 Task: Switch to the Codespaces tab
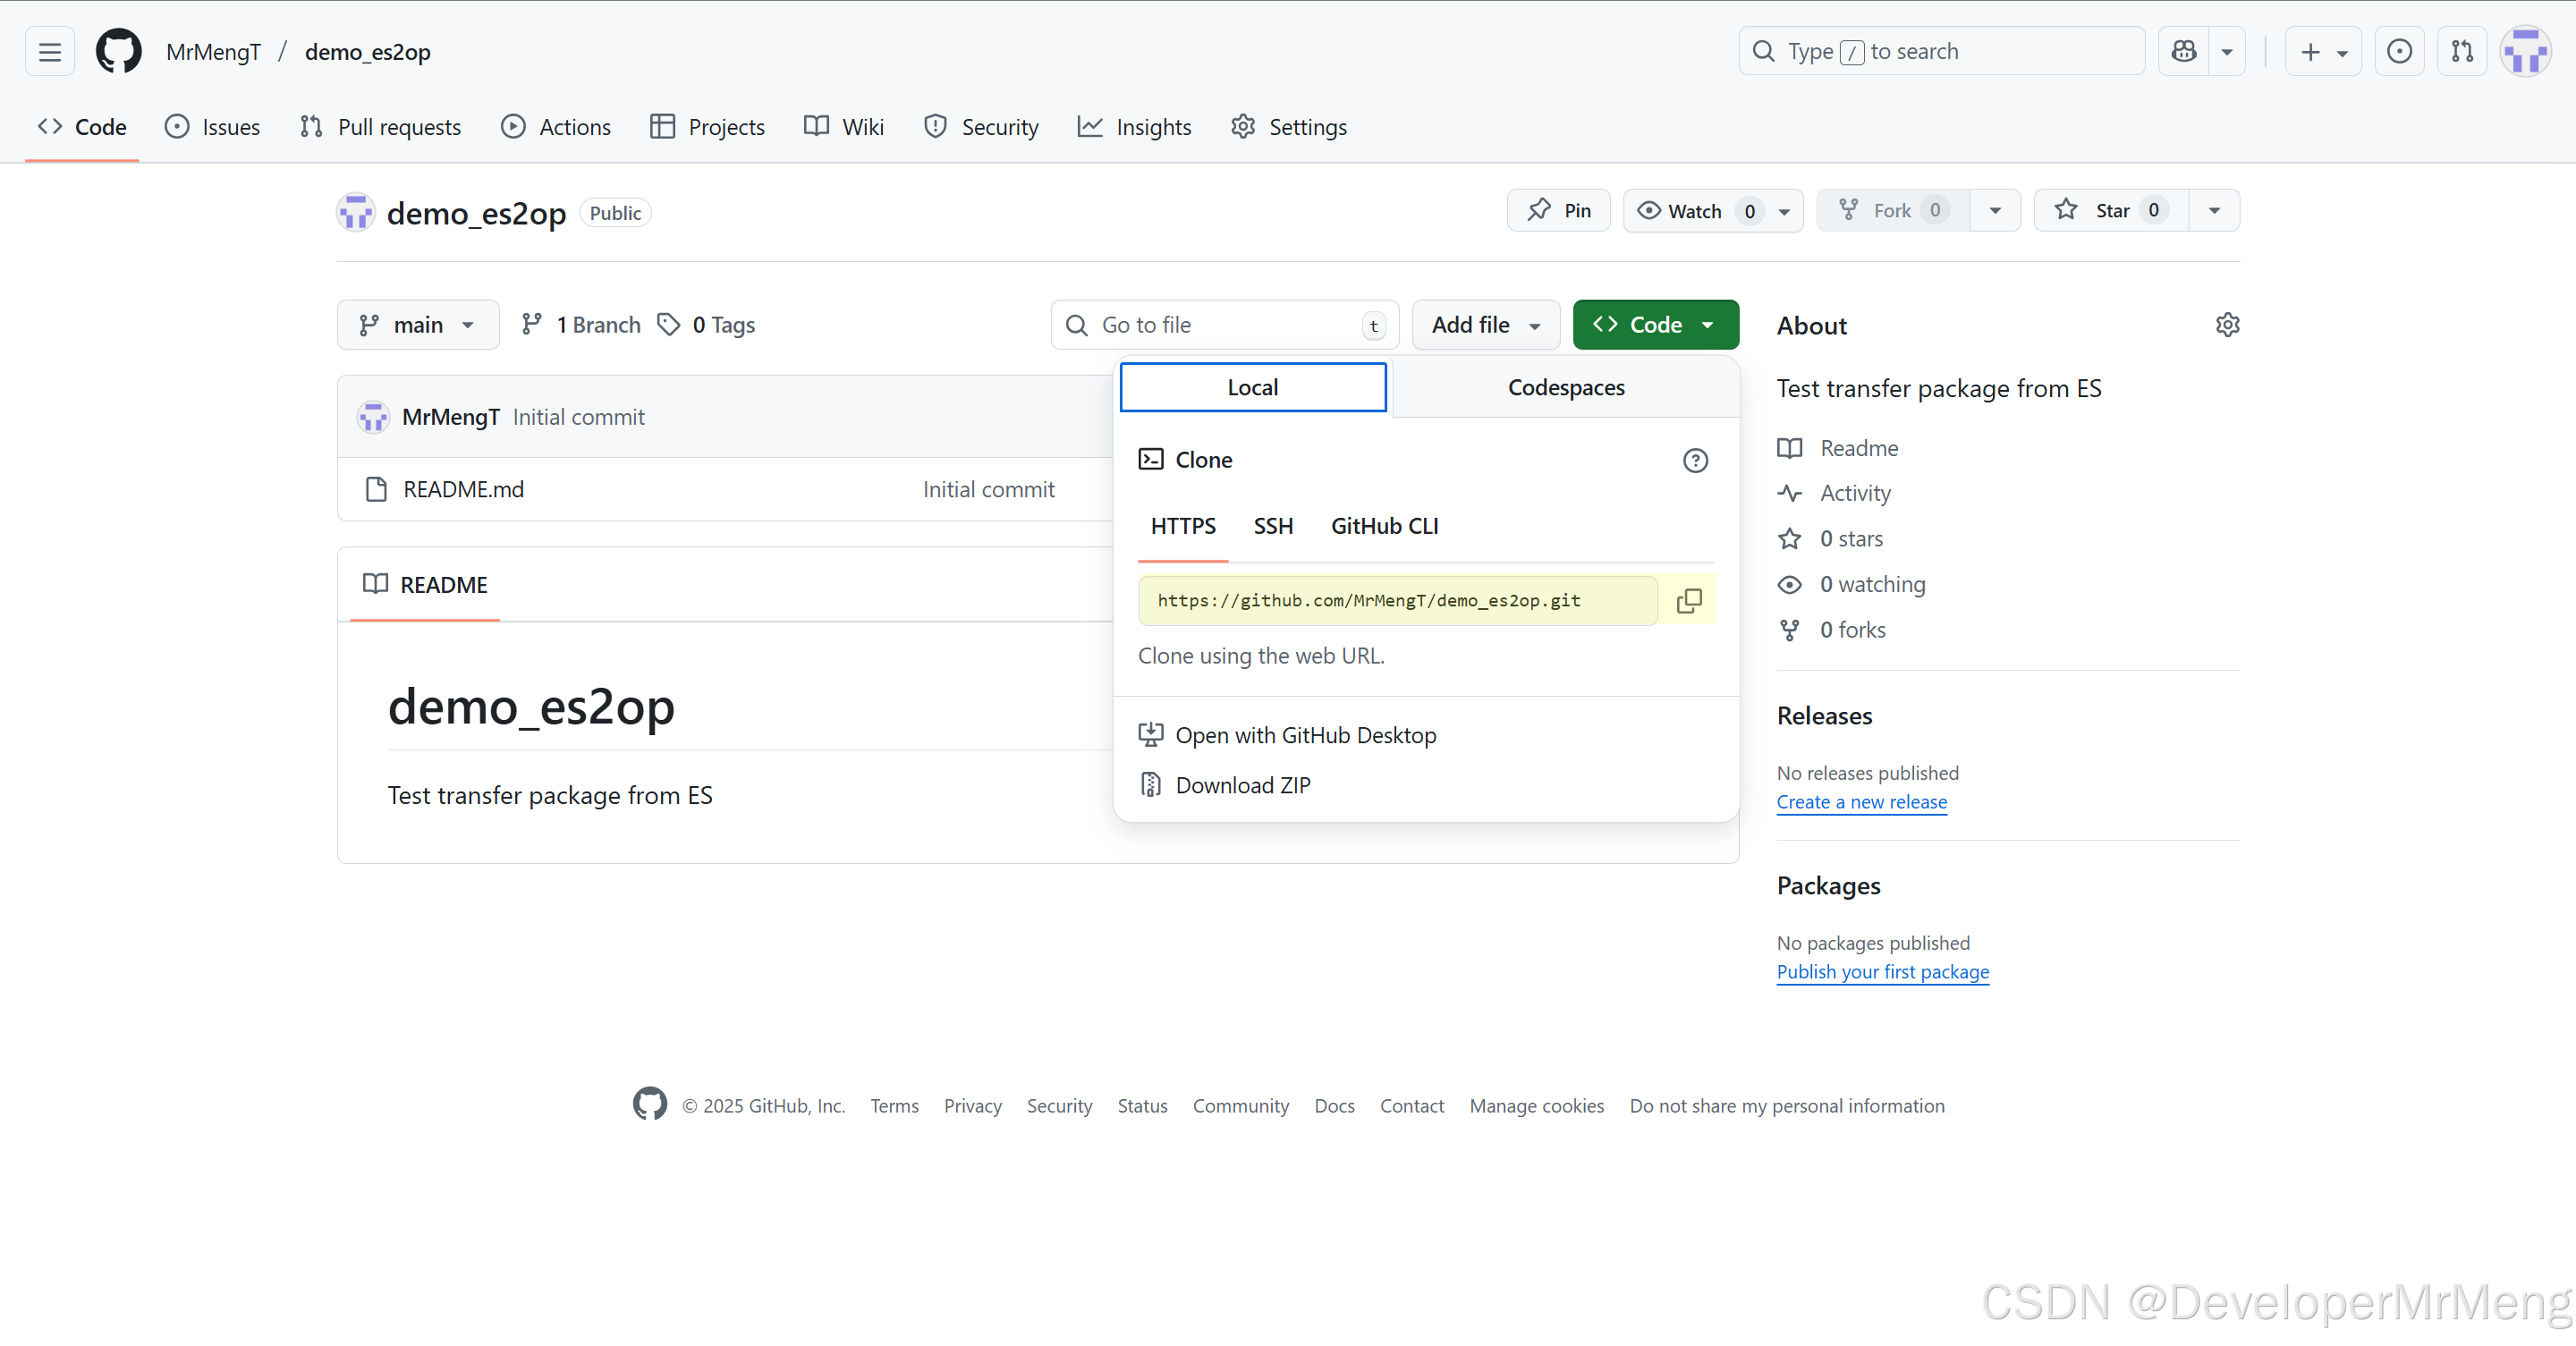click(x=1565, y=387)
